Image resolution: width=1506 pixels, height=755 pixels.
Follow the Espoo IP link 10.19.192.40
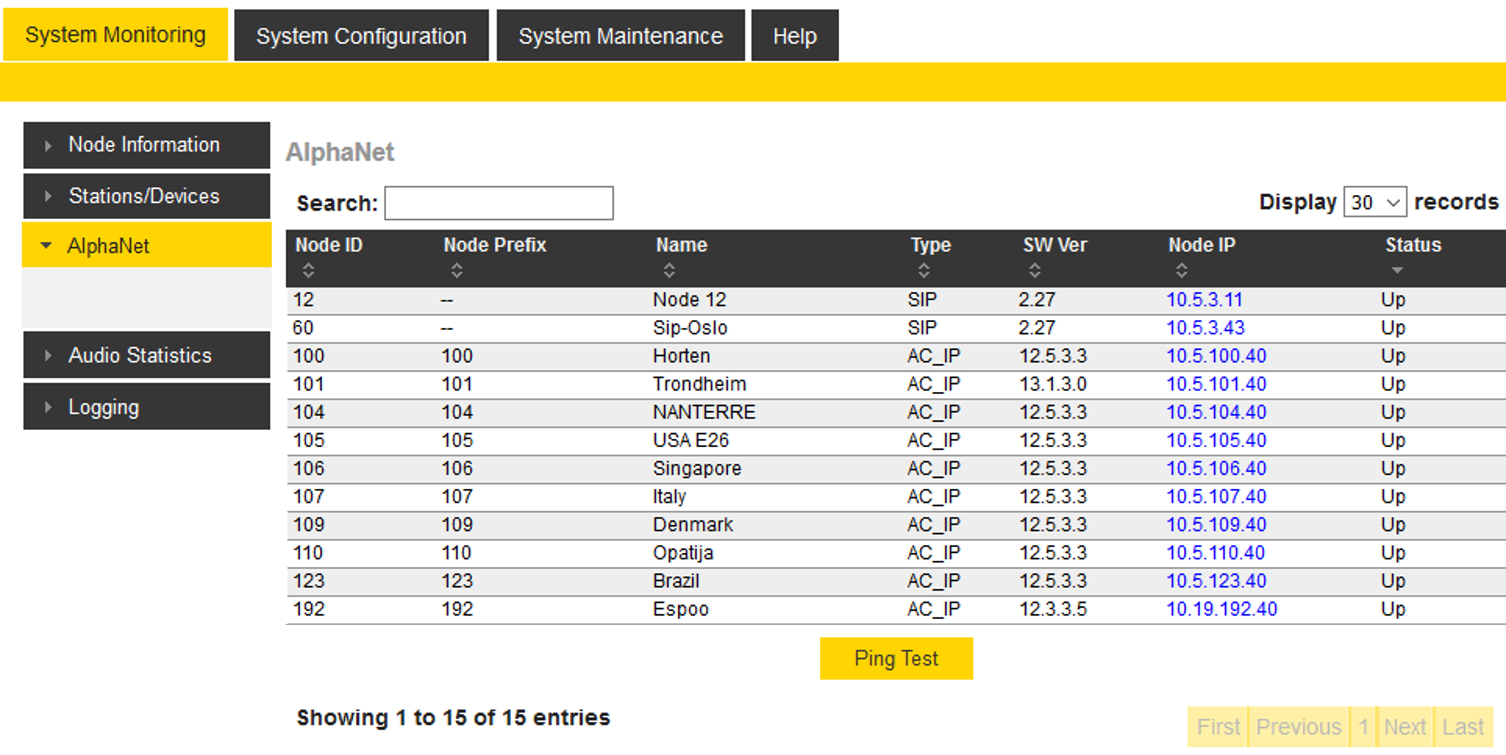point(1221,609)
